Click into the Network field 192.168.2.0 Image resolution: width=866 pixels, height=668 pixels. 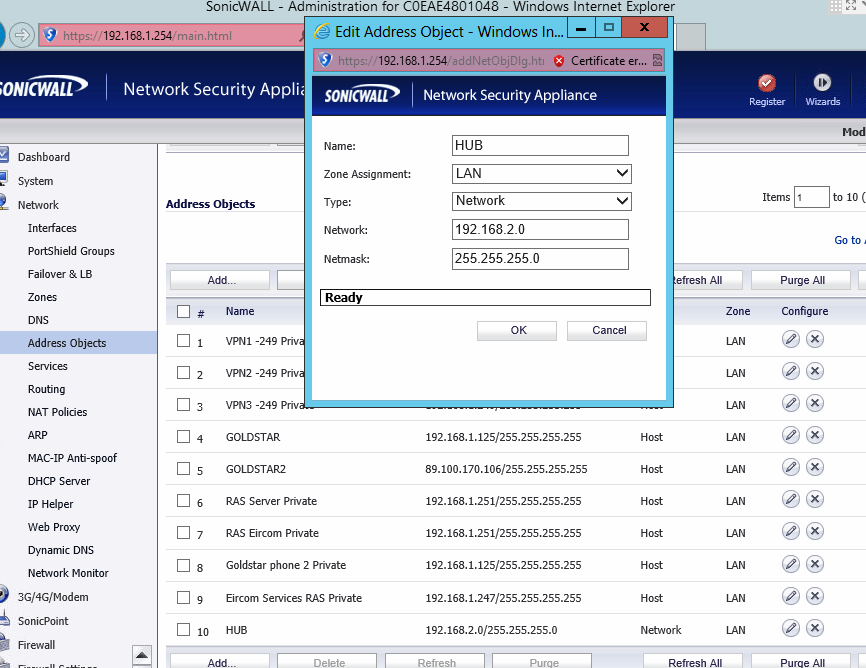[x=540, y=230]
